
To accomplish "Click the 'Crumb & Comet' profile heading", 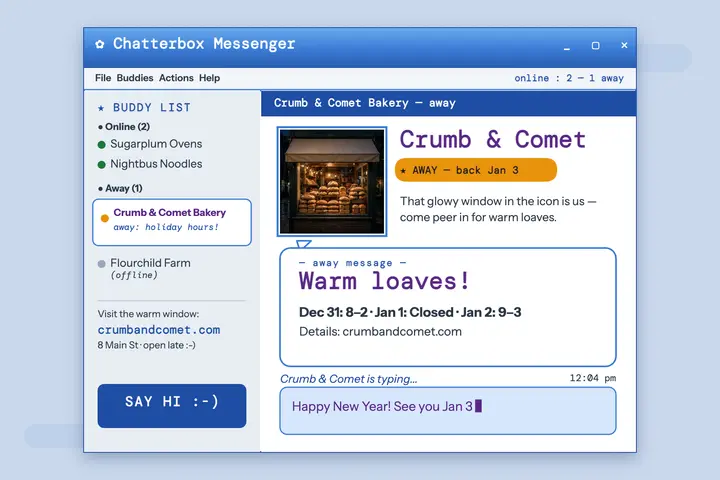I will [x=492, y=140].
